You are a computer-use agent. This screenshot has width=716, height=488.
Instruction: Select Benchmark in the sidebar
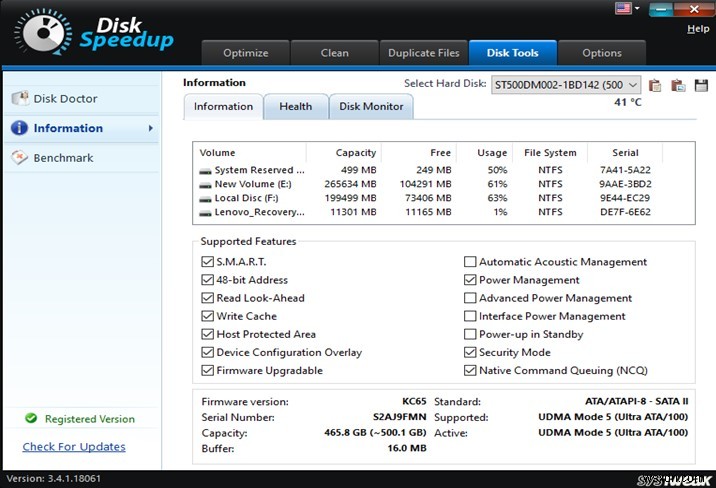[81, 157]
